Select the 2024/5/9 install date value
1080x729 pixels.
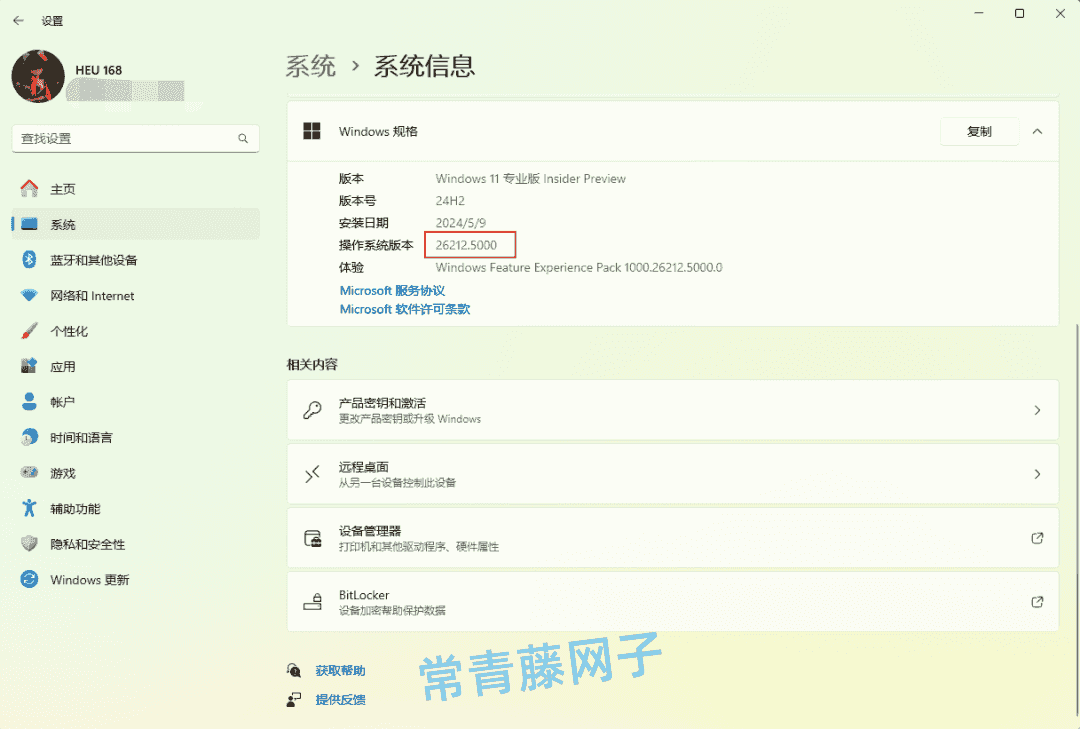[x=460, y=223]
